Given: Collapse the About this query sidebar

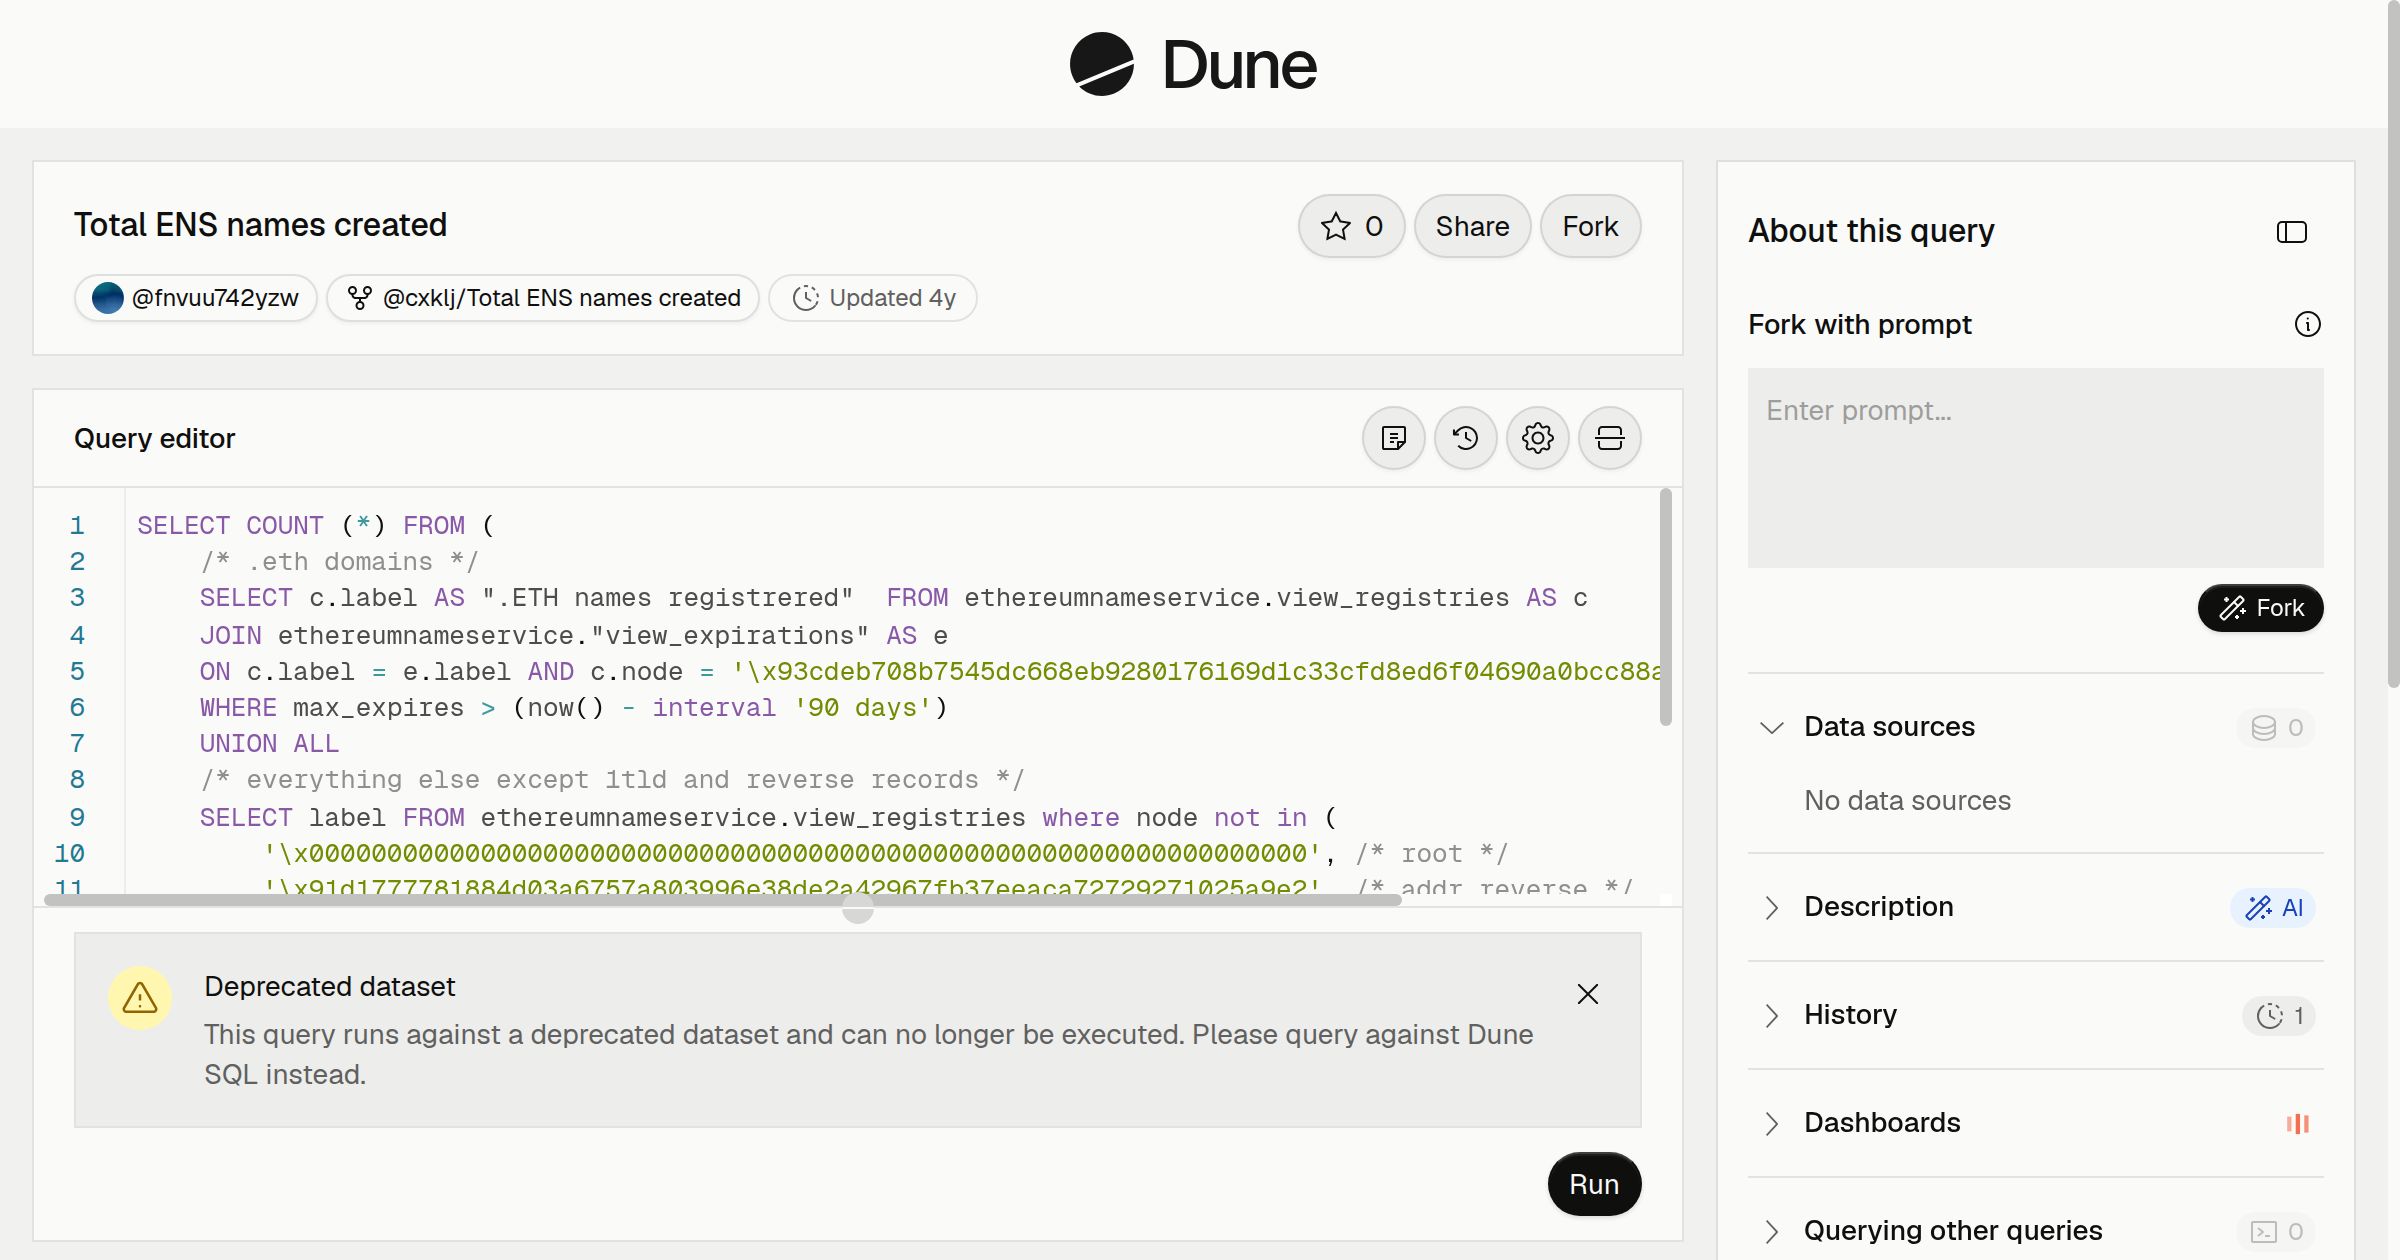Looking at the screenshot, I should coord(2292,232).
